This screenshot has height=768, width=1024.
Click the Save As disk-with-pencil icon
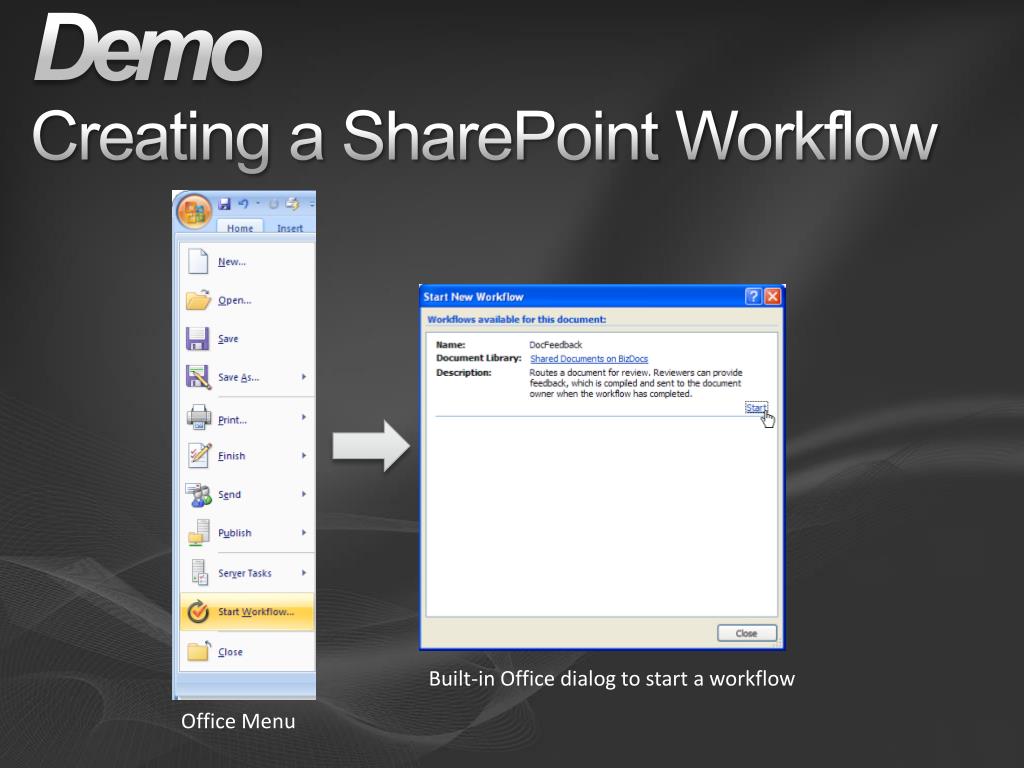pos(198,377)
